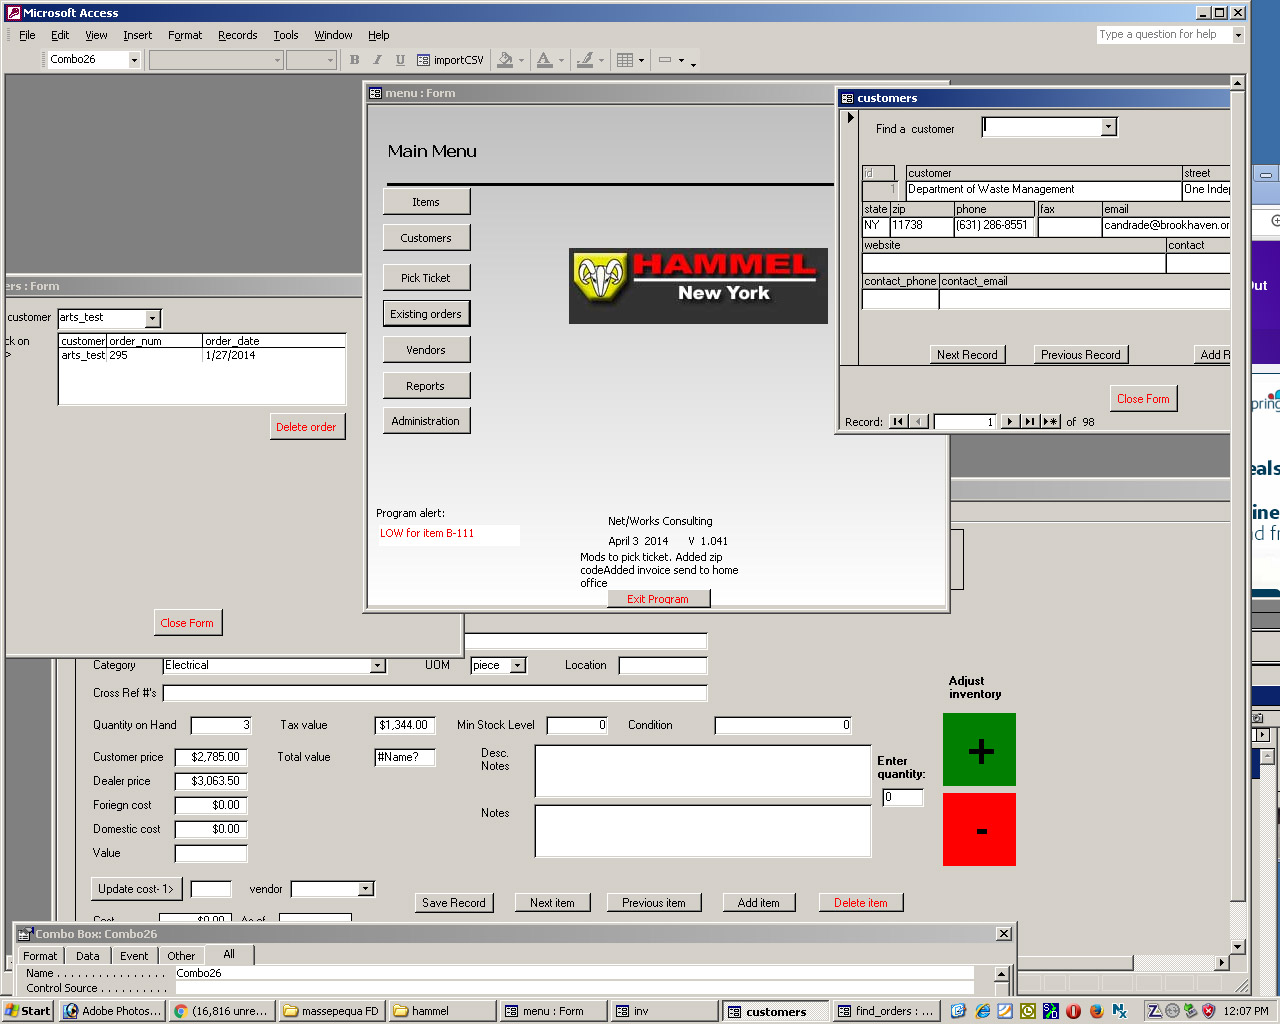Click the Fill/Back Color bucket icon
This screenshot has width=1280, height=1024.
pyautogui.click(x=505, y=60)
